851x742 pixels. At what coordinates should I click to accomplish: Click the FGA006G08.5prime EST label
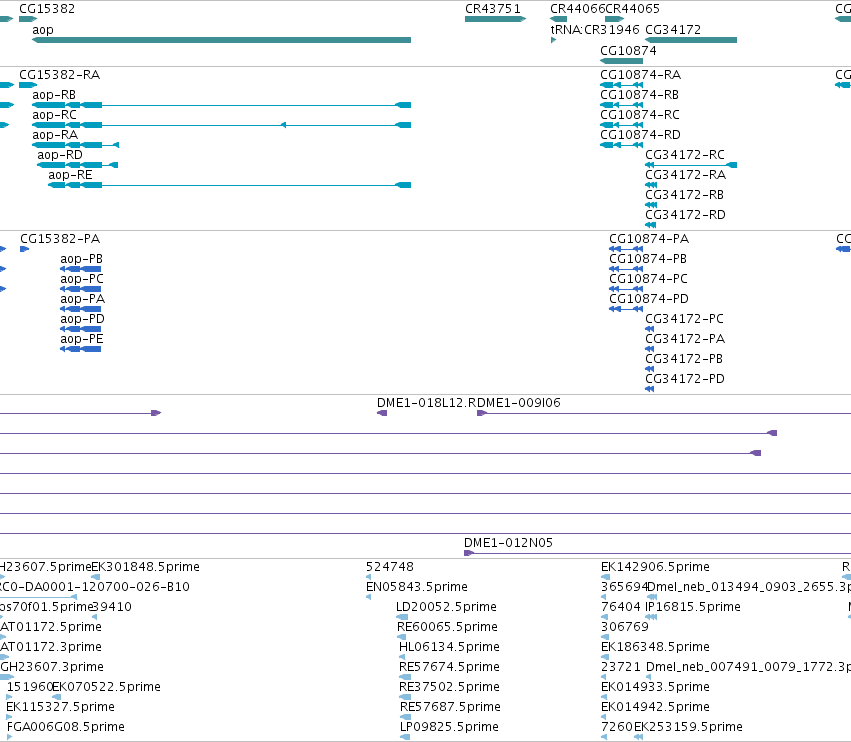[66, 728]
